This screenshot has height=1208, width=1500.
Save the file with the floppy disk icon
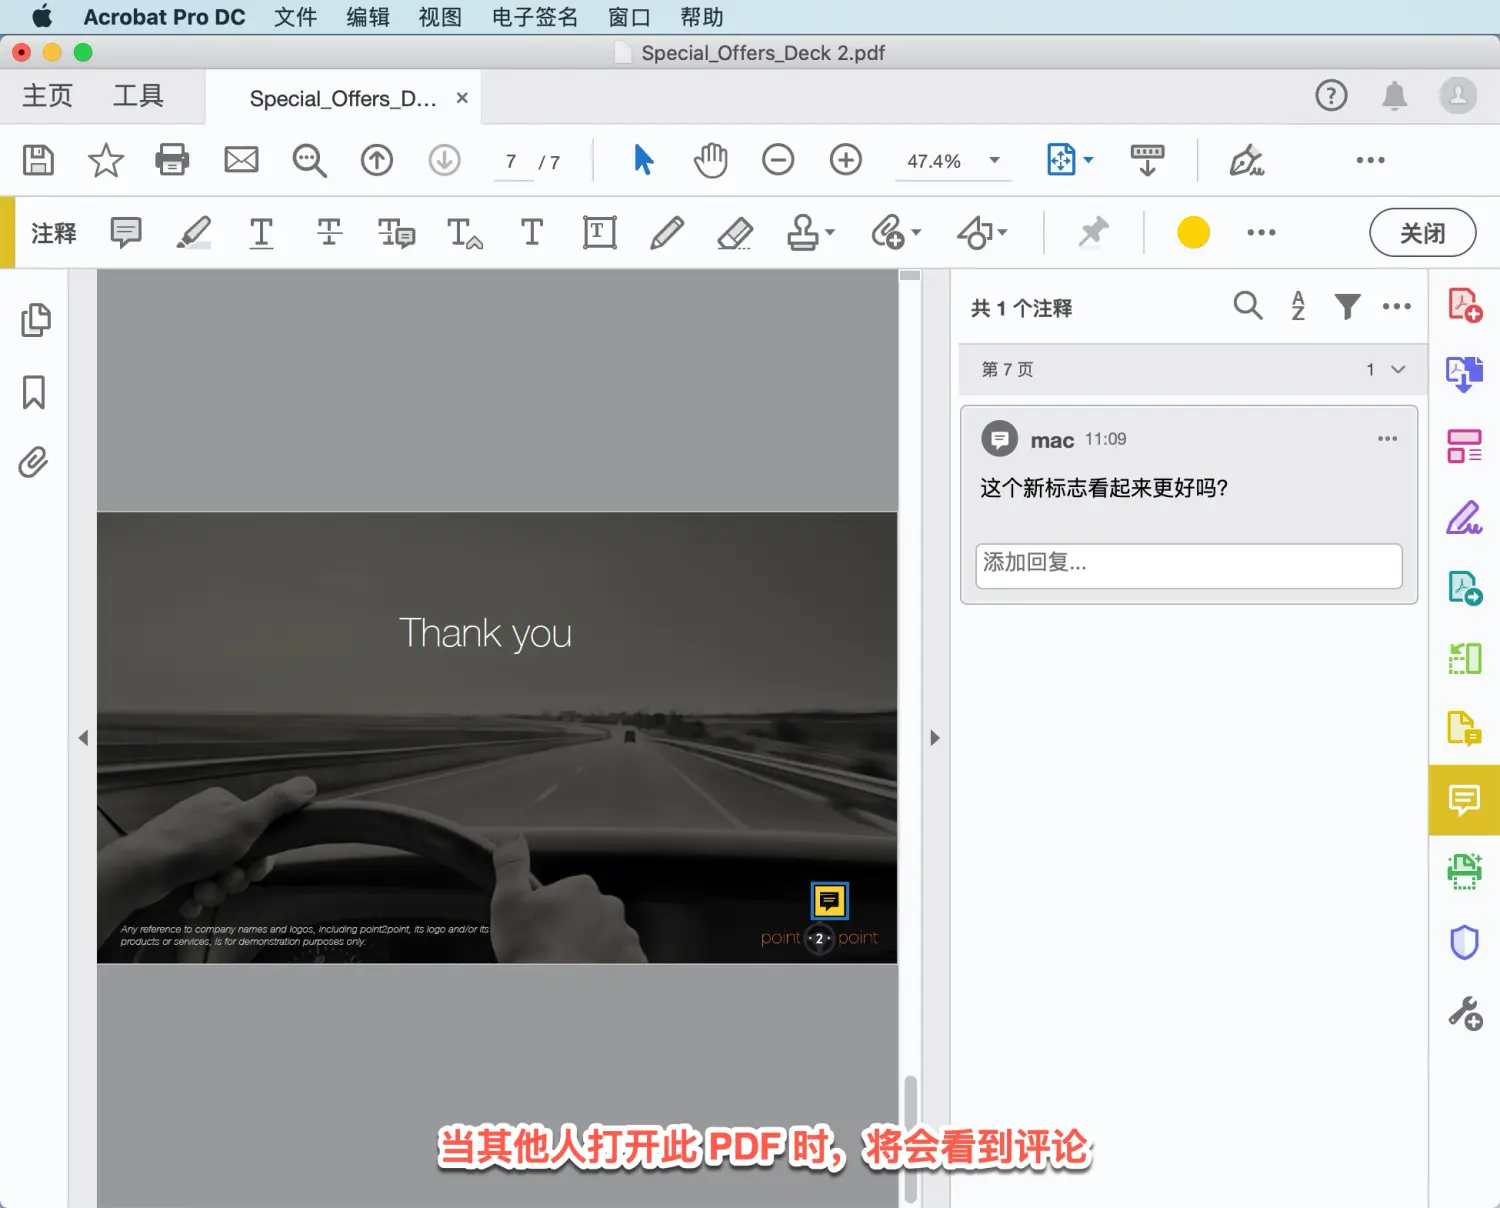point(38,160)
